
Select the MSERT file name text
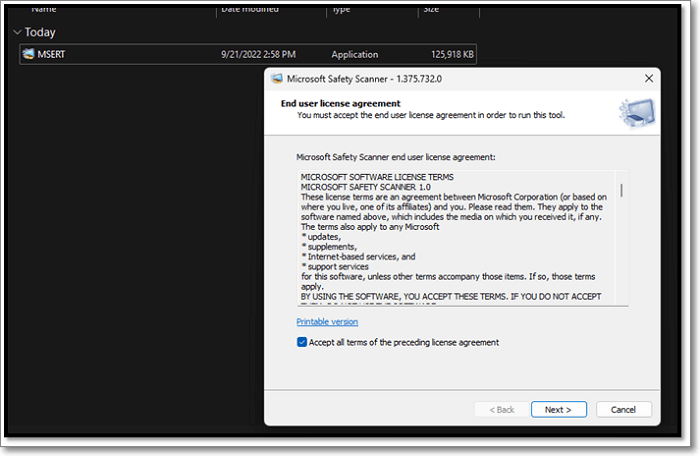pos(51,54)
